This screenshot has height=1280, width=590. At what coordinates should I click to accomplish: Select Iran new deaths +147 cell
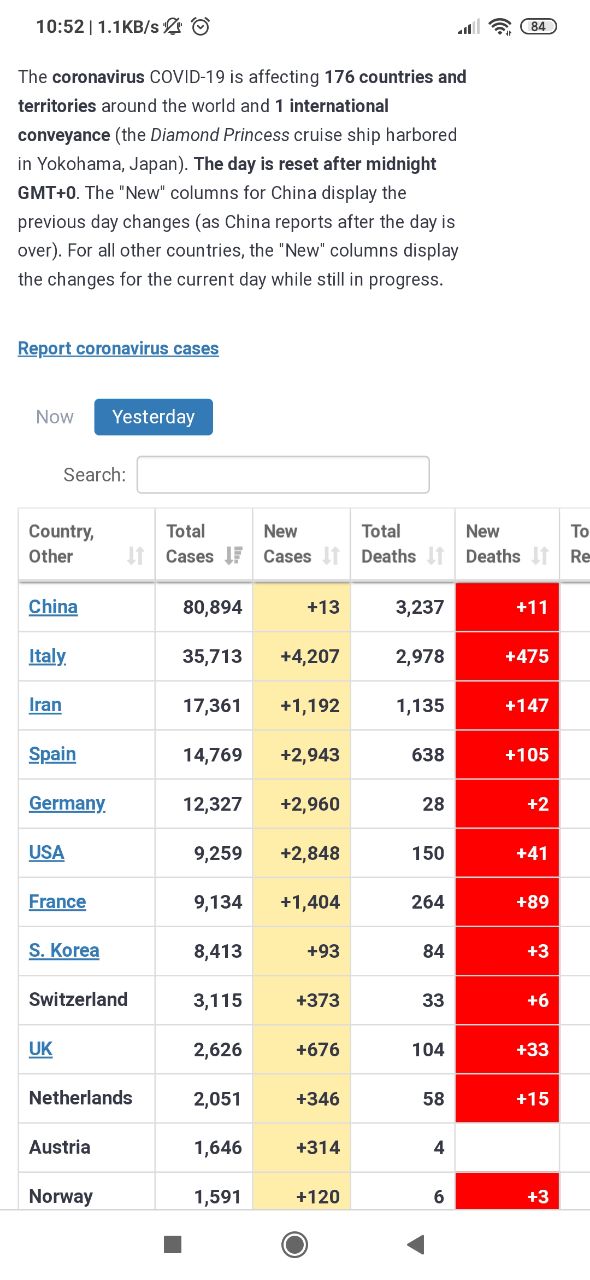[507, 705]
